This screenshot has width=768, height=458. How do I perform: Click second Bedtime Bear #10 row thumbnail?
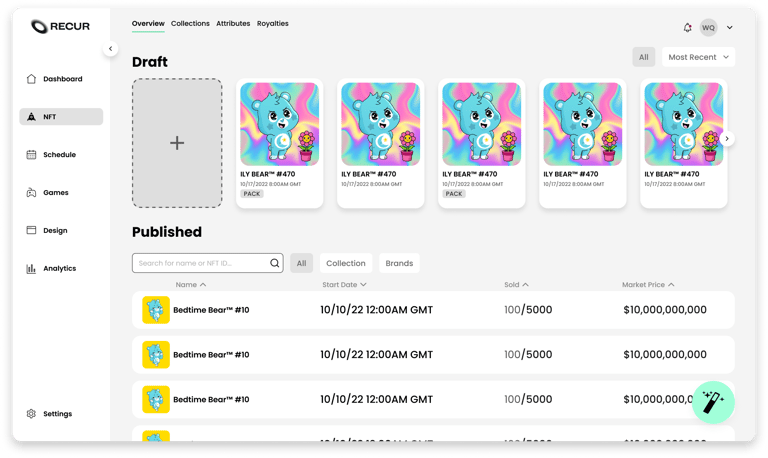pyautogui.click(x=156, y=355)
